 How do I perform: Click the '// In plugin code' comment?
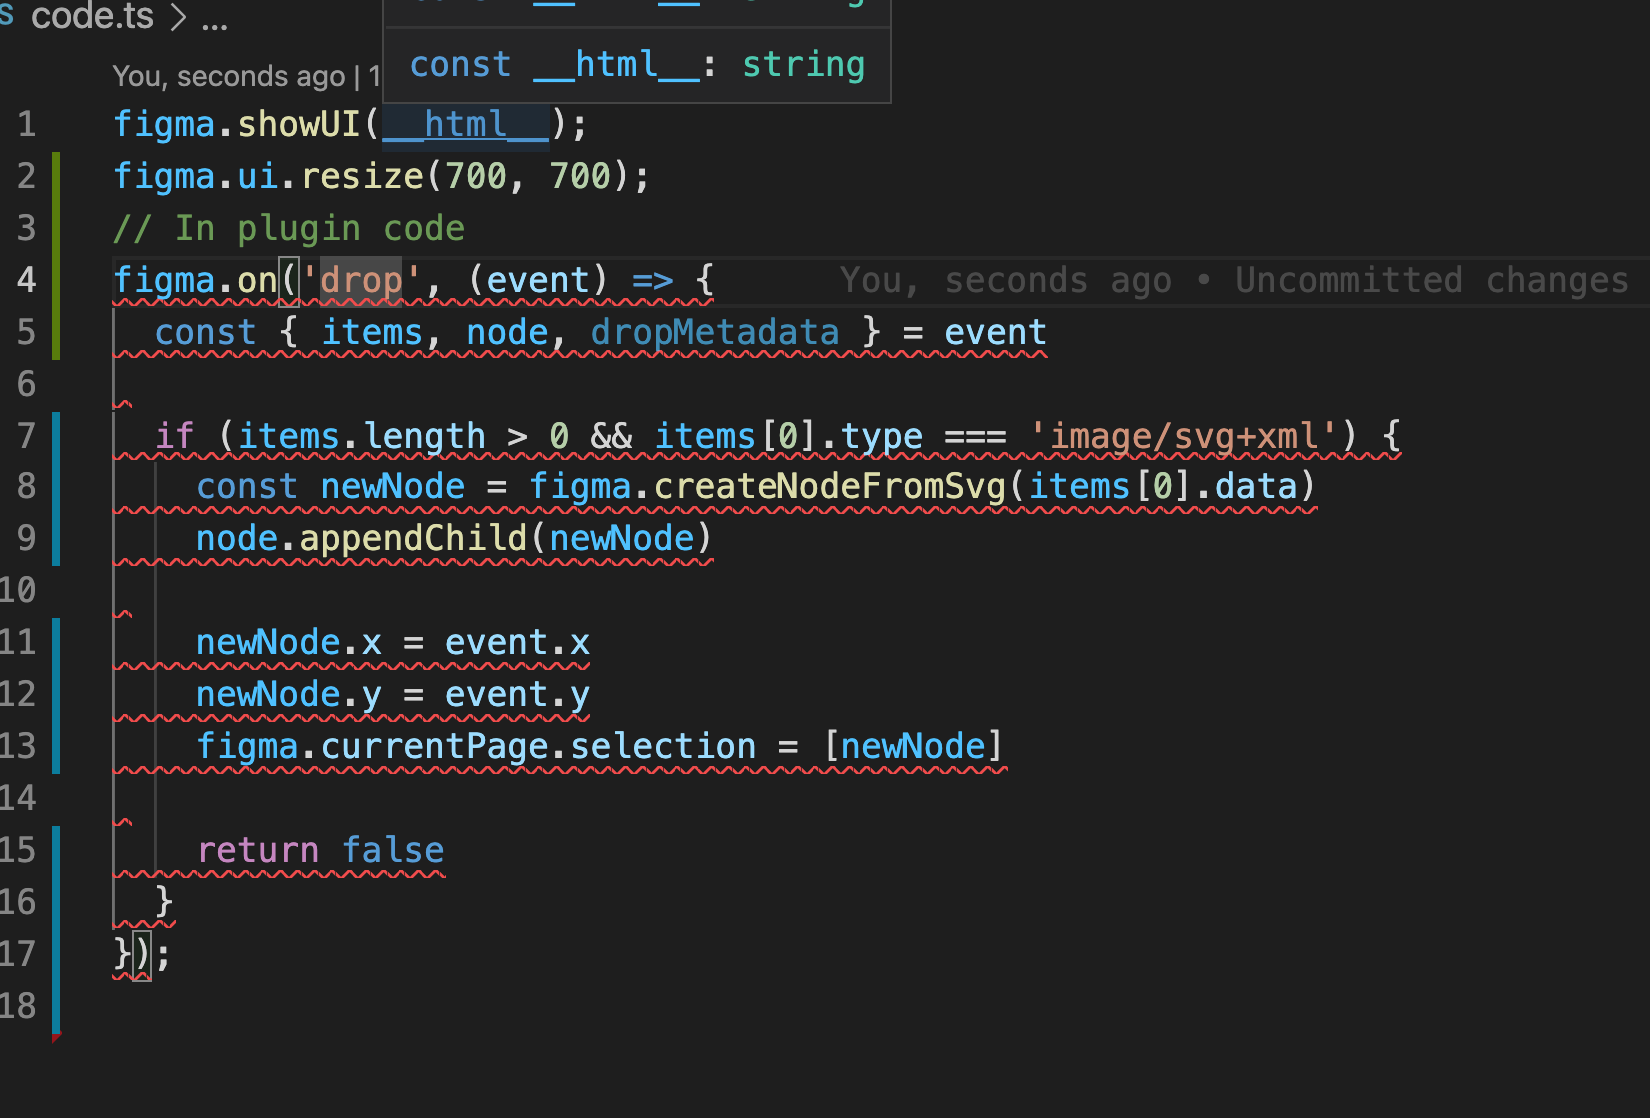(289, 228)
